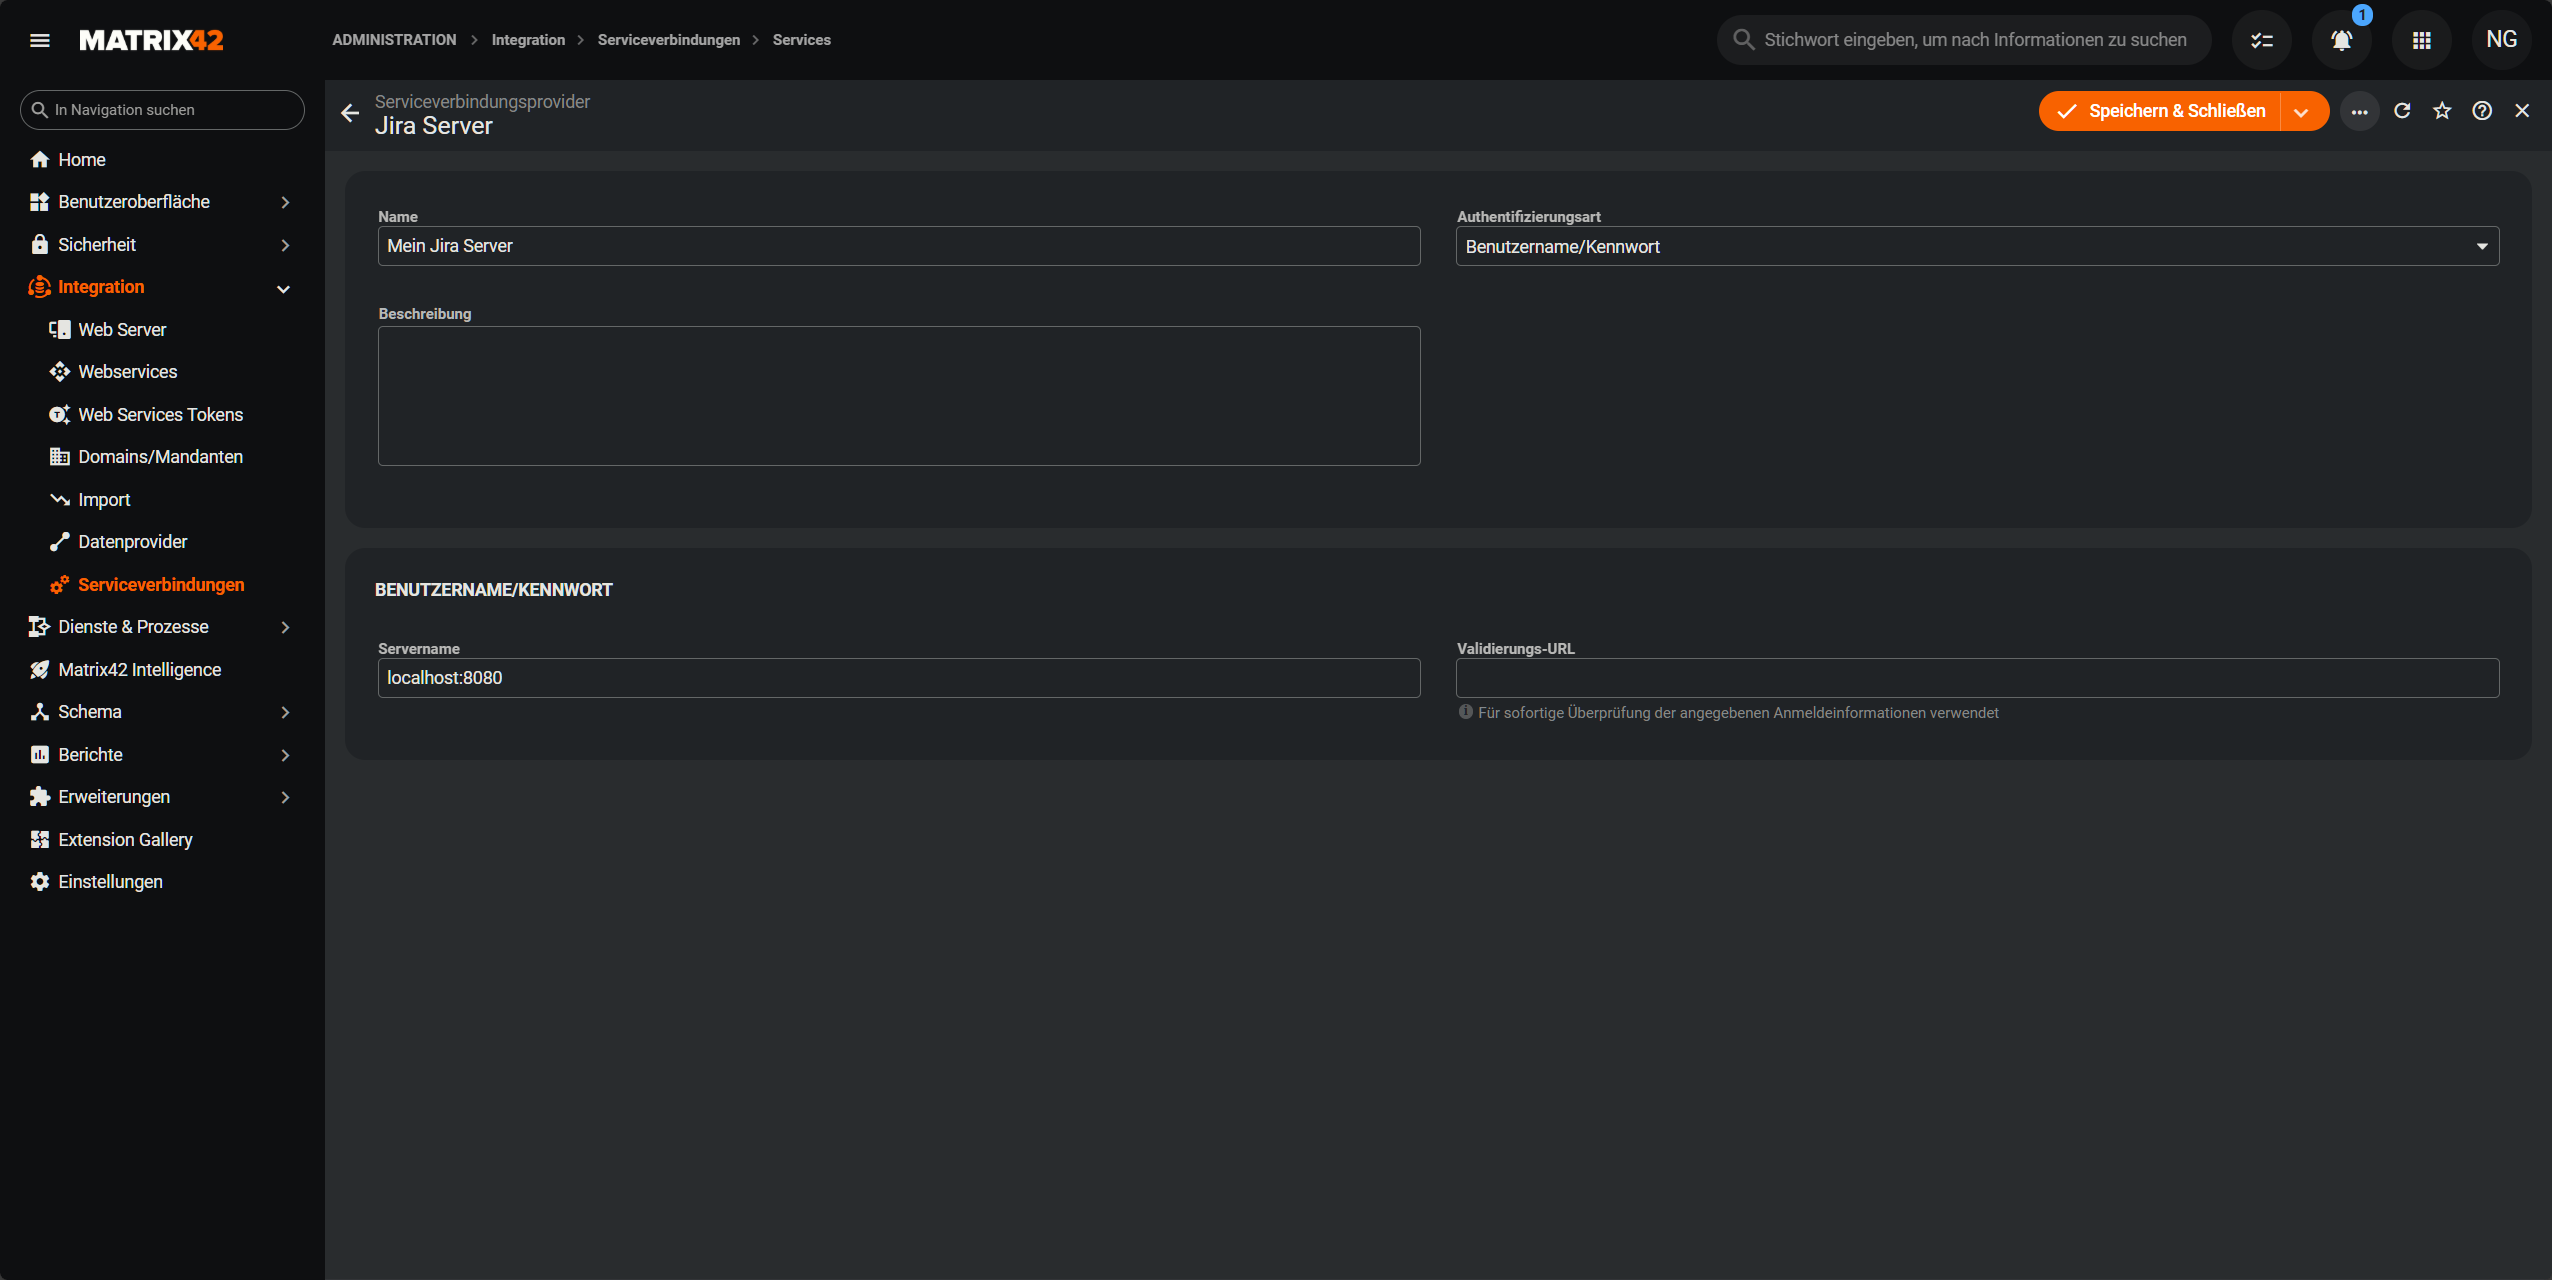Click the notifications bell icon

pyautogui.click(x=2341, y=40)
